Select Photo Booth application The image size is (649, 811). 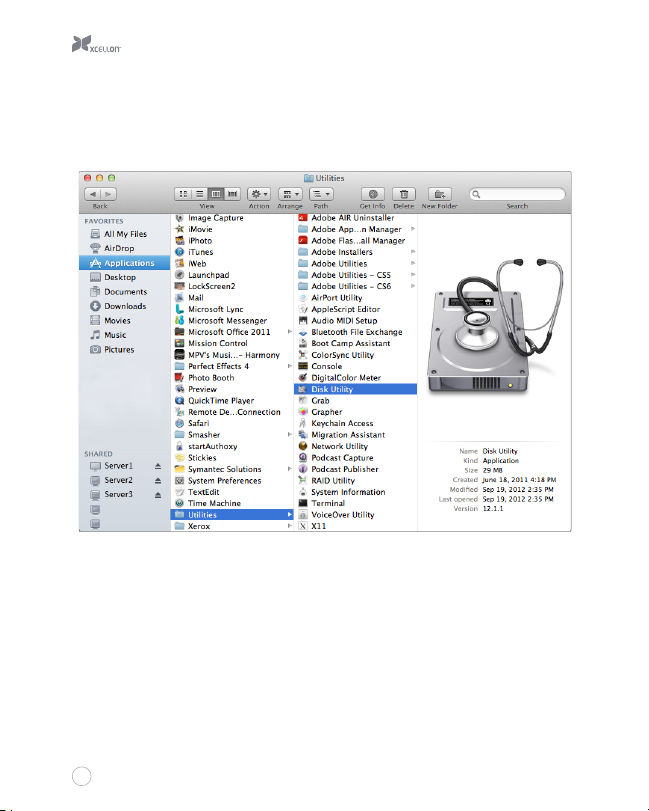coord(232,378)
